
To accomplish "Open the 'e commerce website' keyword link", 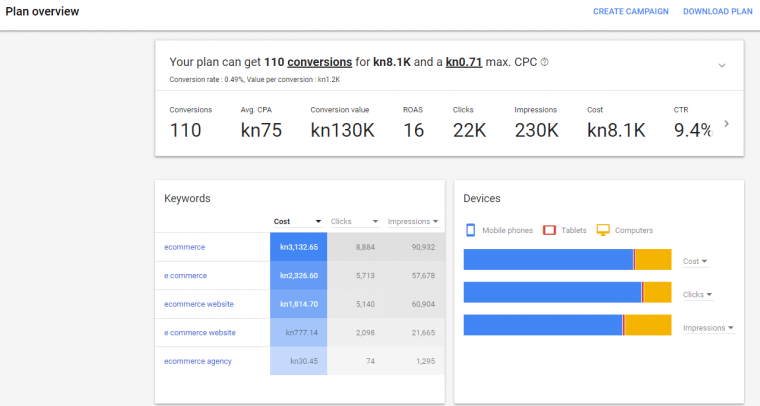I will click(x=200, y=333).
